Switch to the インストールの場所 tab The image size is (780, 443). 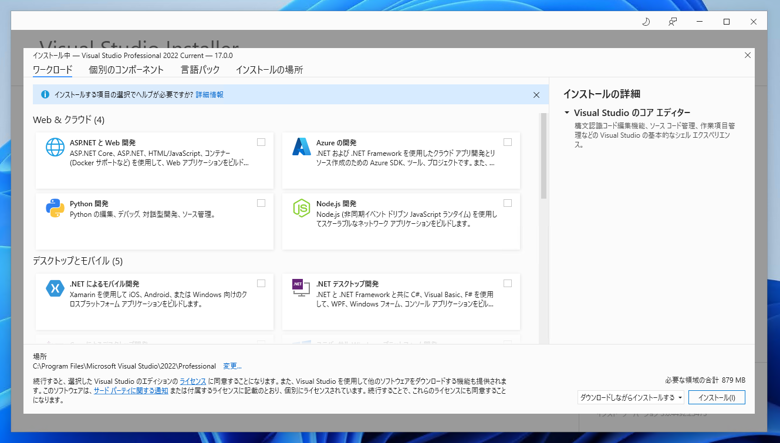[269, 70]
